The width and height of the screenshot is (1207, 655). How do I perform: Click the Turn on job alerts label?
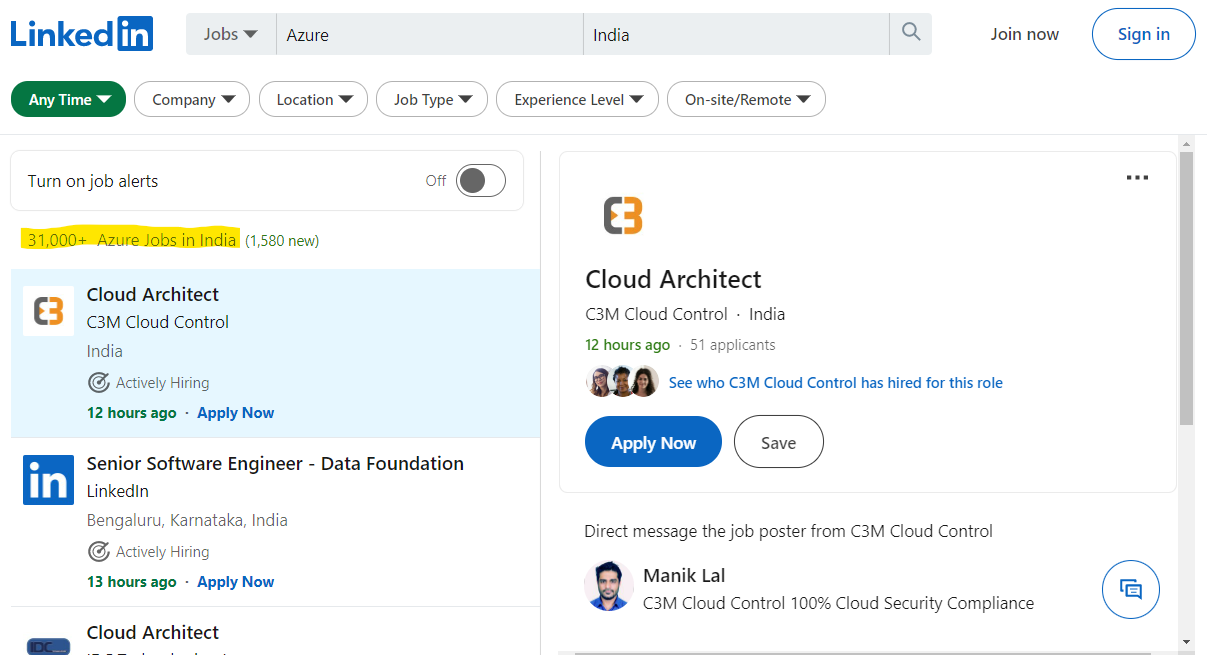pos(93,181)
